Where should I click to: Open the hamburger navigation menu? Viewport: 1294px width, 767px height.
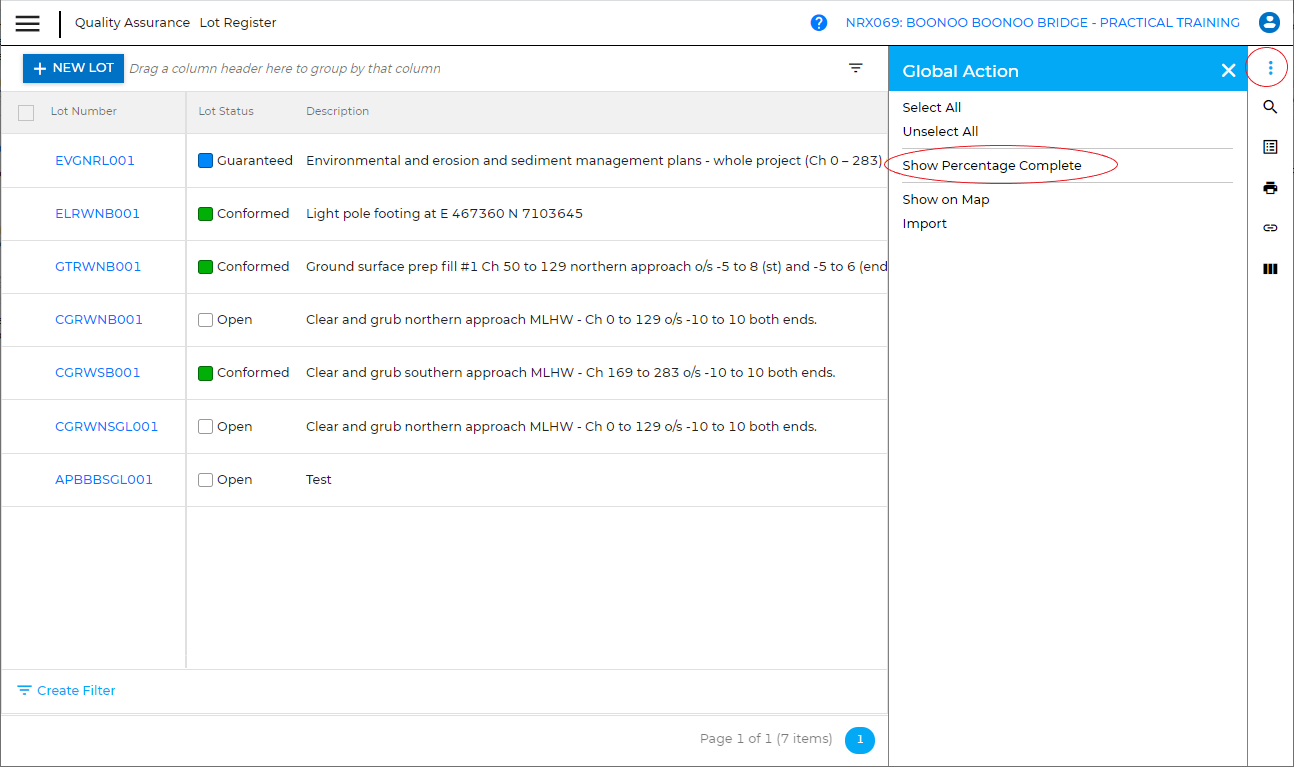click(28, 23)
